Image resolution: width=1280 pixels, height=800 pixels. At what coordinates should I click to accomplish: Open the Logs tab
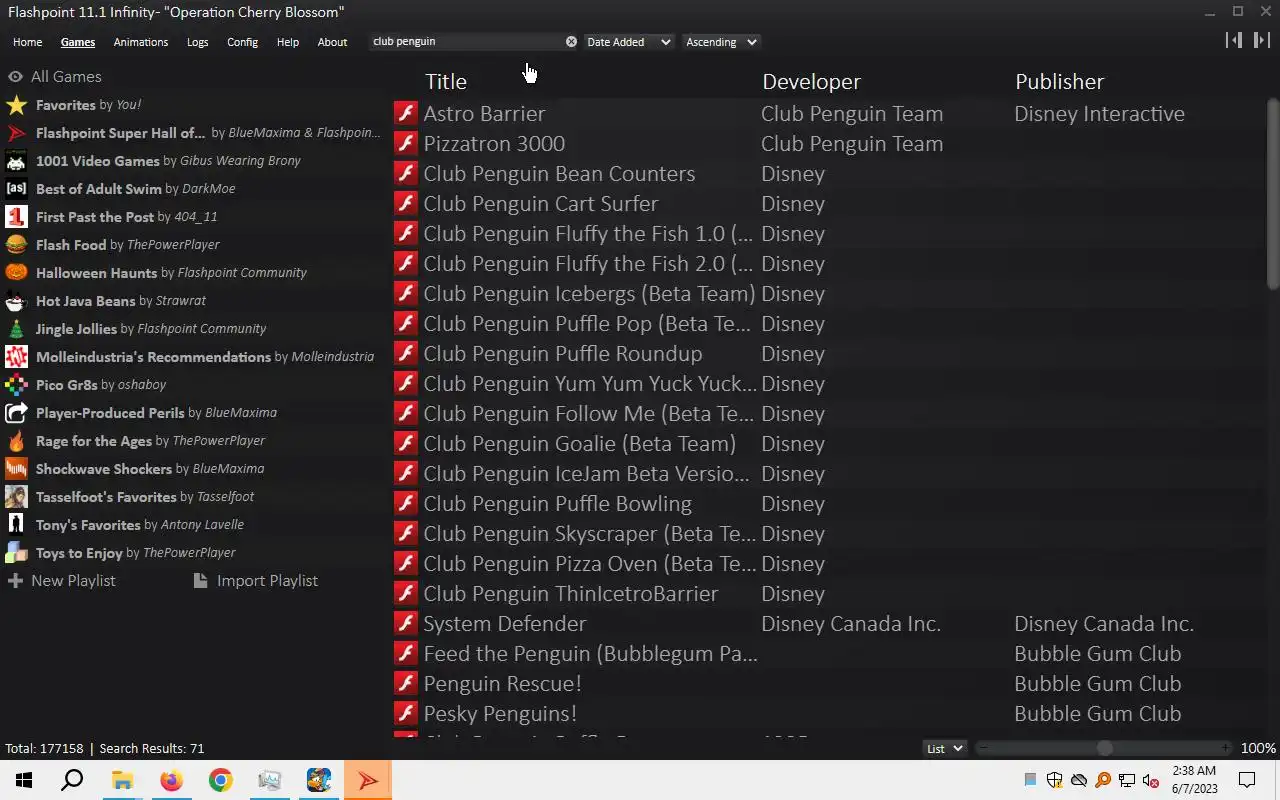pos(197,42)
